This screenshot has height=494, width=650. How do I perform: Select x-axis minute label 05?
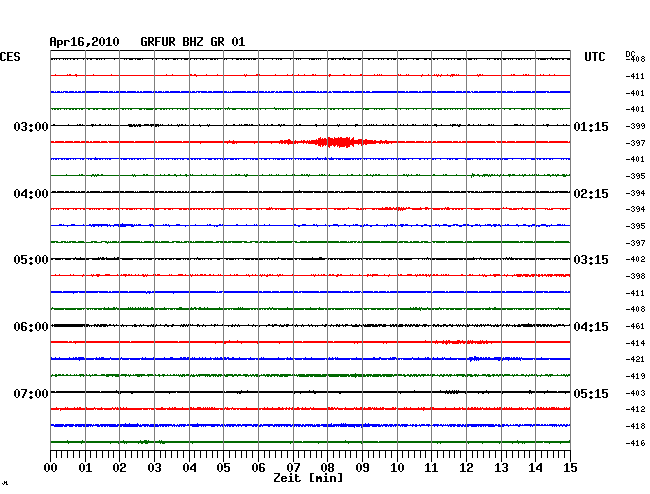tap(223, 468)
